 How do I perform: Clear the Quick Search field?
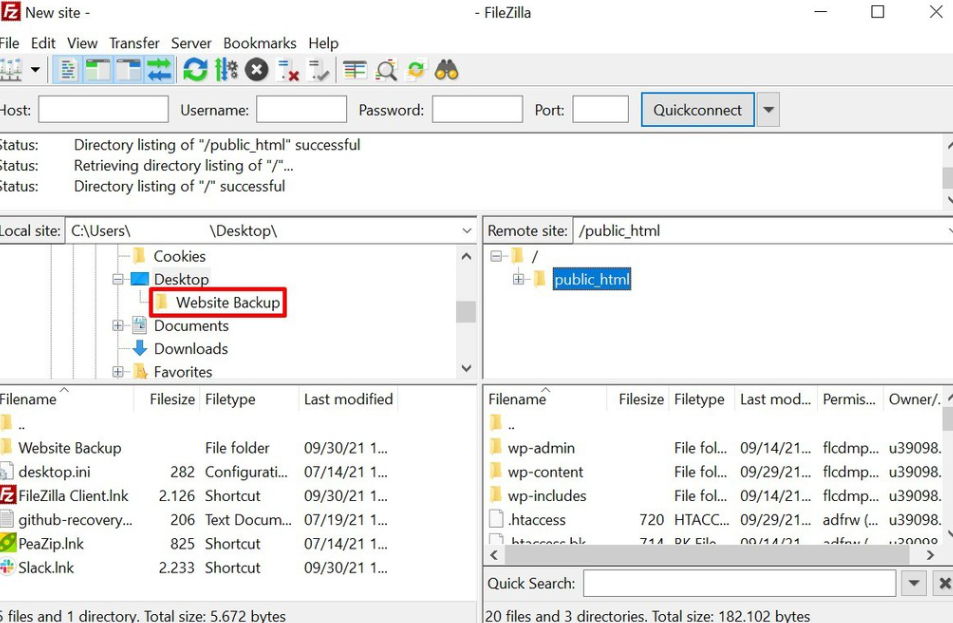[x=944, y=582]
